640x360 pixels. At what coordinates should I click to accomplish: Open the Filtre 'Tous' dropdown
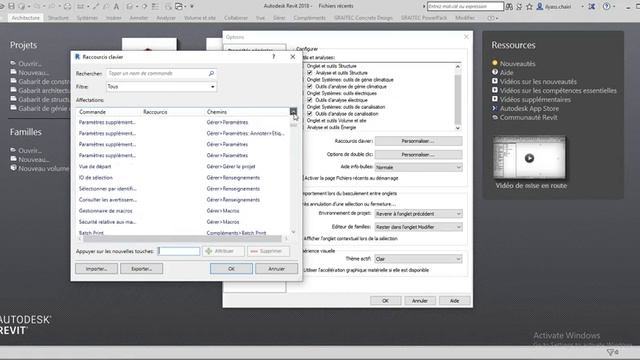click(161, 87)
